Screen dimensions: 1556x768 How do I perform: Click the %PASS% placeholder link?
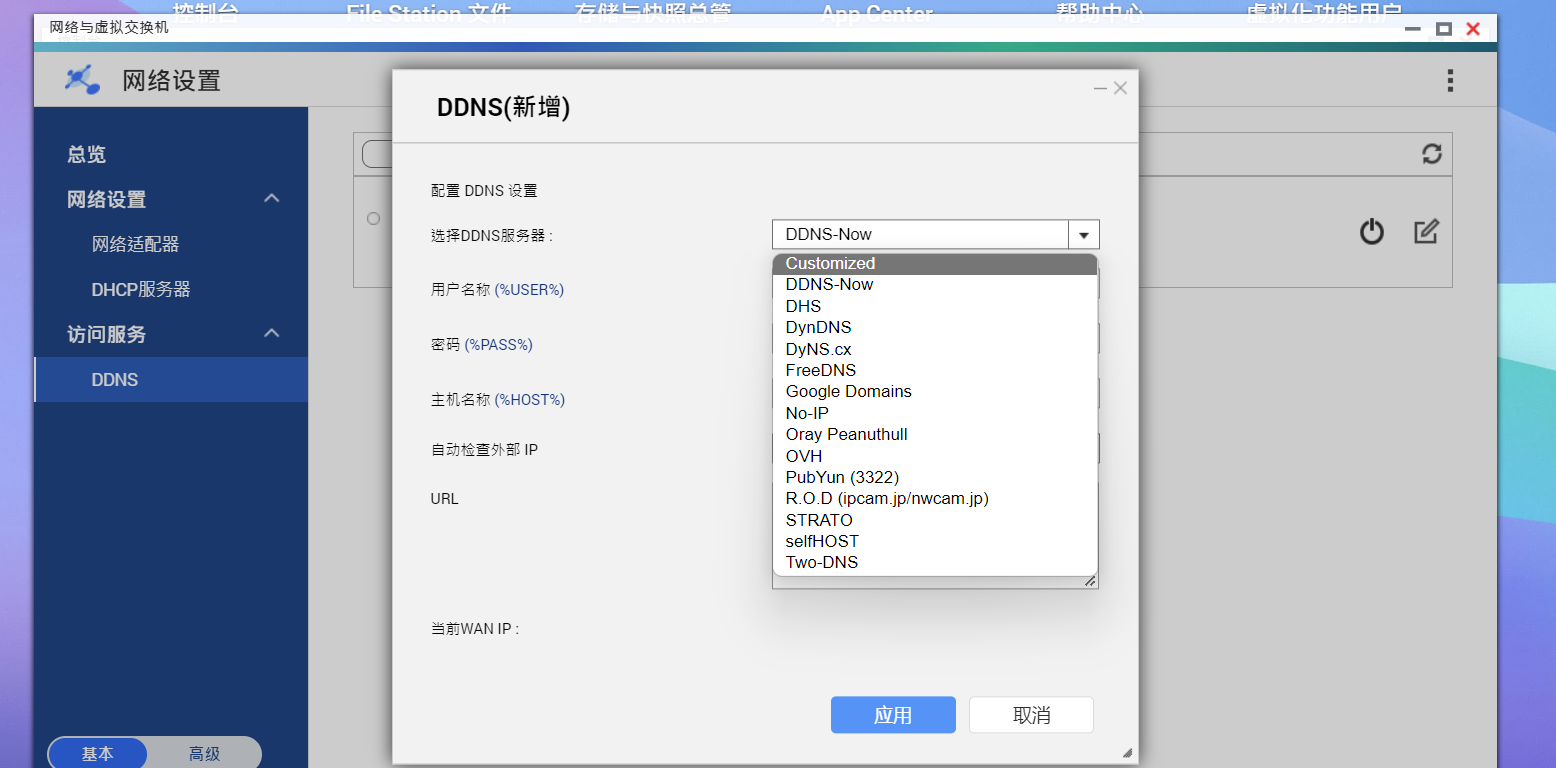pyautogui.click(x=498, y=345)
